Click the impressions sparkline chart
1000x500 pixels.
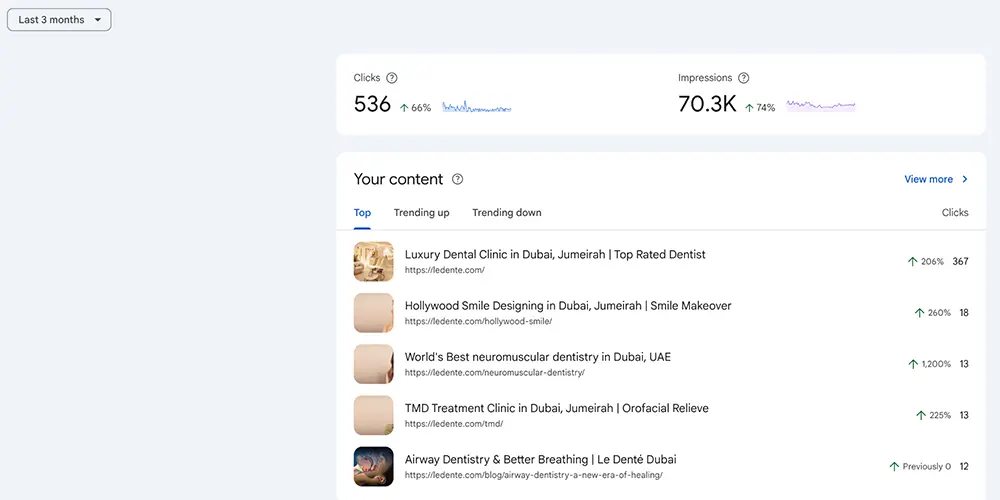821,105
